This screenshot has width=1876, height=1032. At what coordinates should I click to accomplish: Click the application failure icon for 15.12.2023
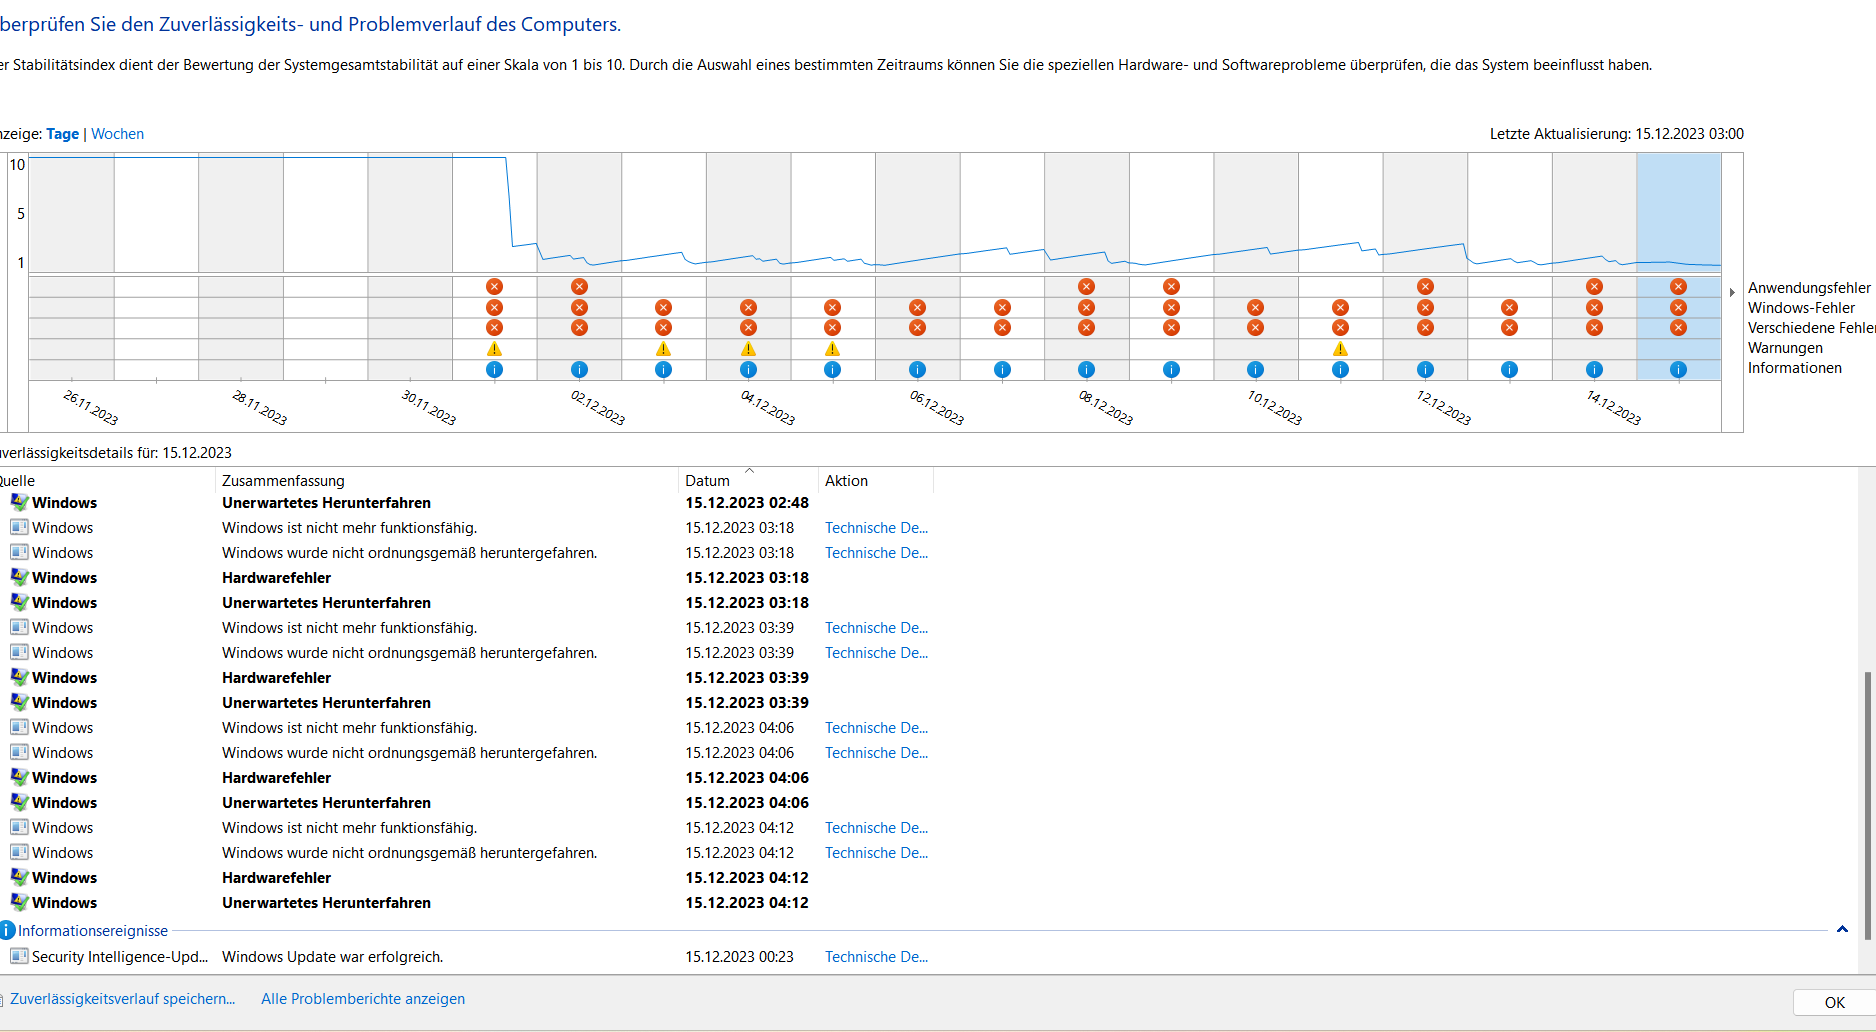tap(1678, 287)
